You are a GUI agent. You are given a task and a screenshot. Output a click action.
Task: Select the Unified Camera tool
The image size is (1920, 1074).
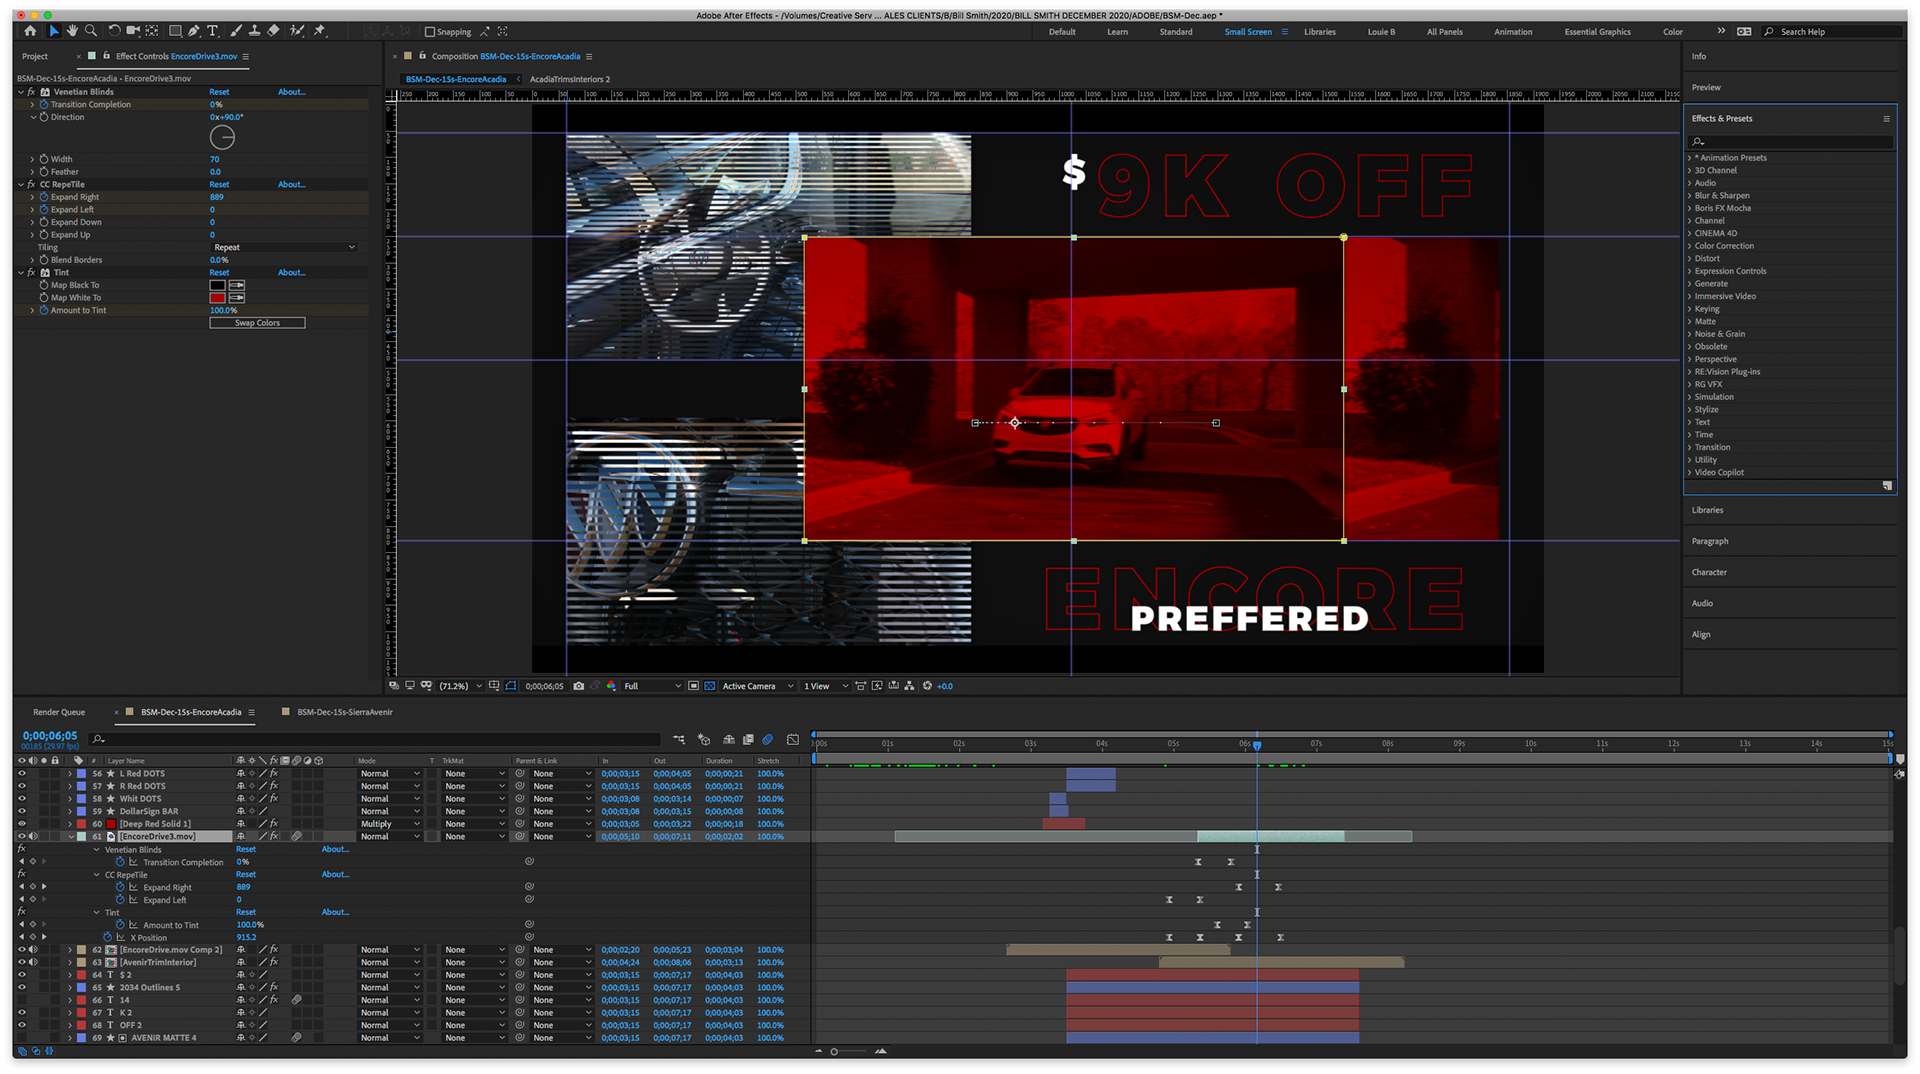(133, 31)
